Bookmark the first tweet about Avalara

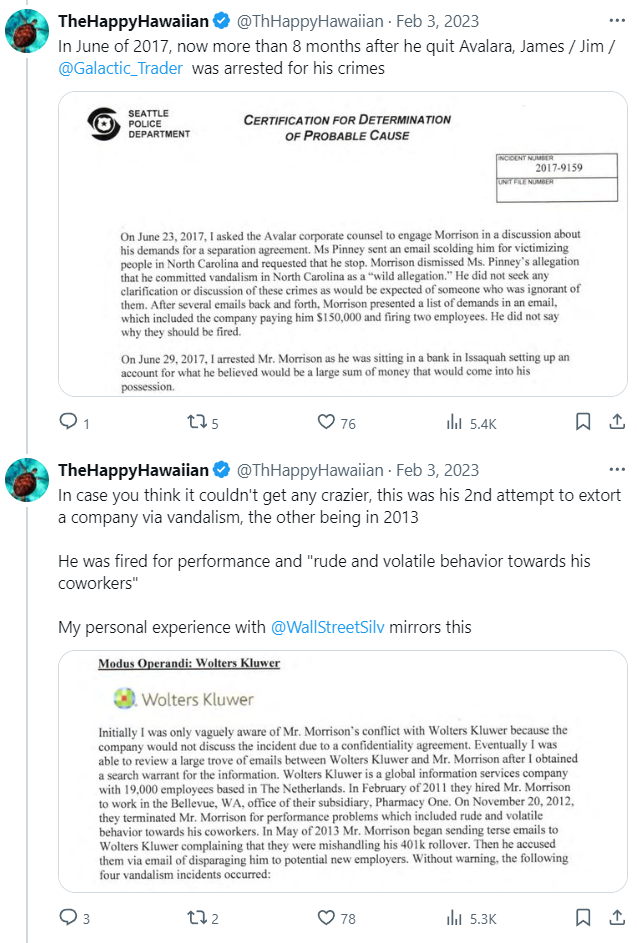pyautogui.click(x=583, y=423)
